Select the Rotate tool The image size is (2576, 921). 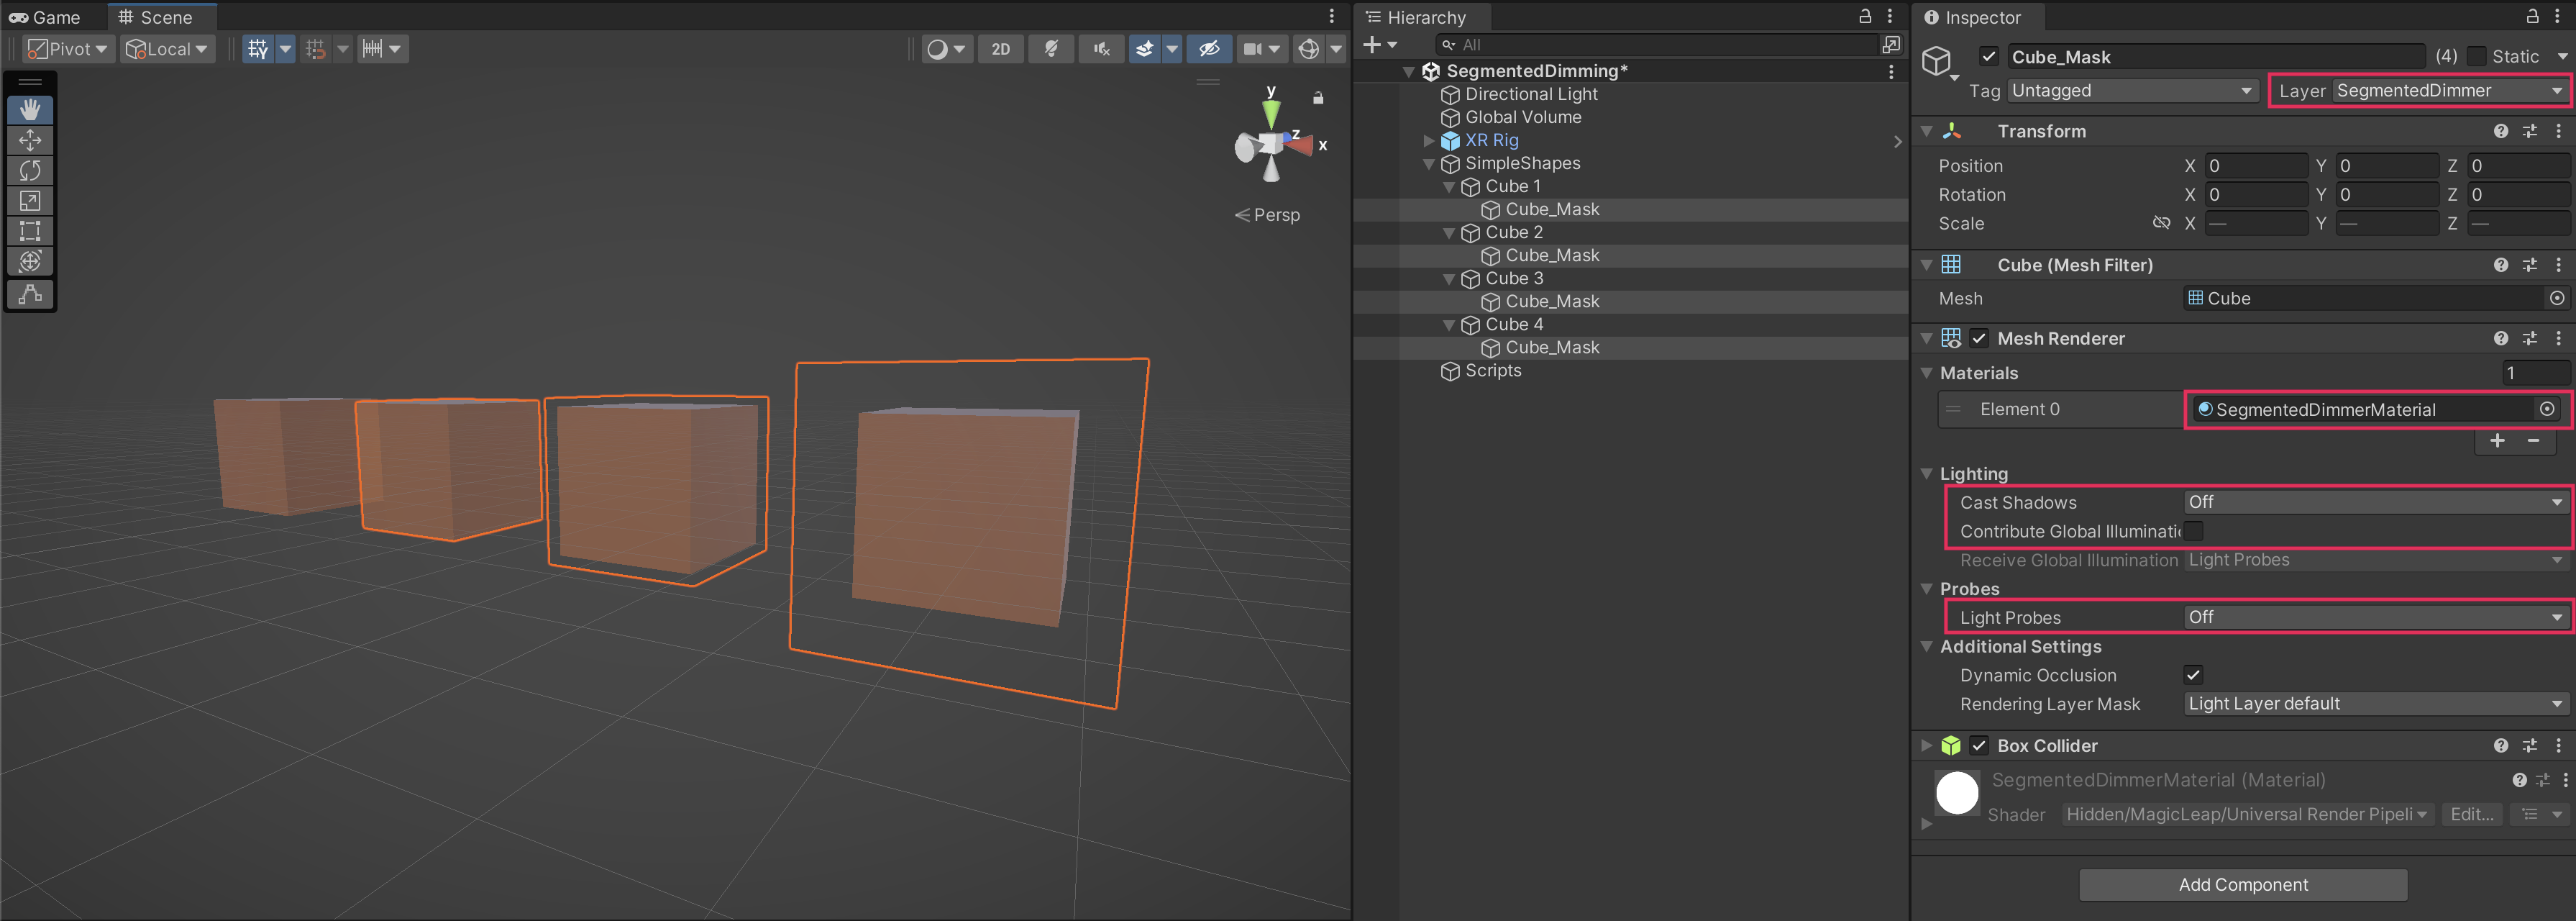(x=30, y=170)
